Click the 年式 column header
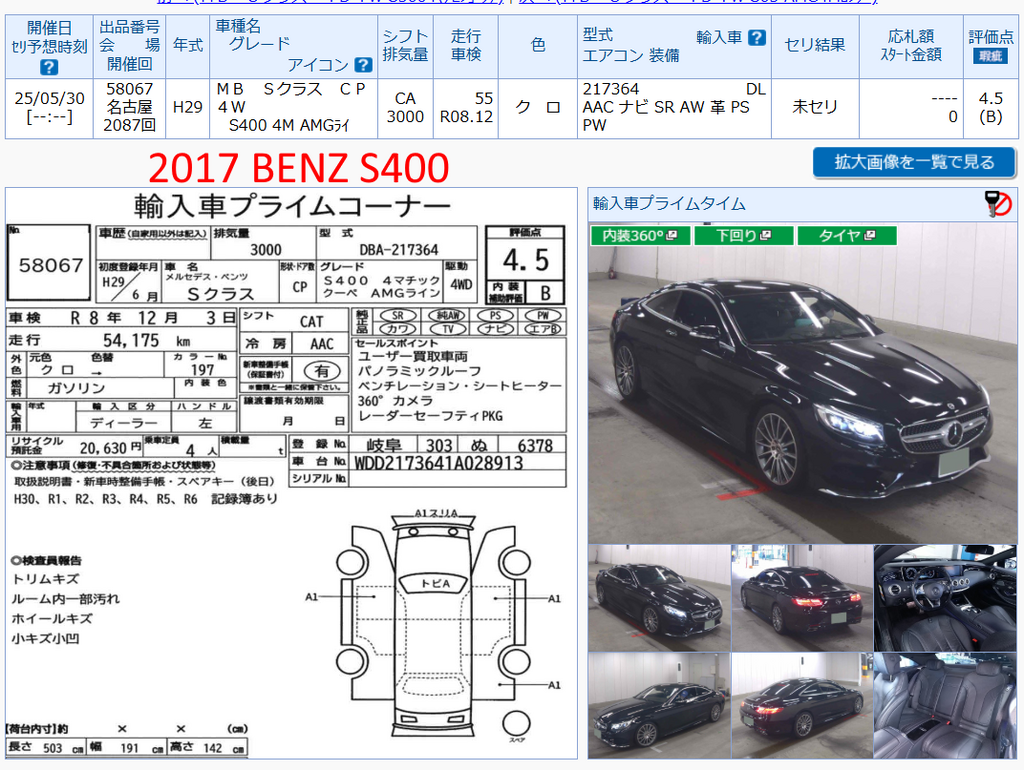Viewport: 1024px width, 770px height. [187, 45]
